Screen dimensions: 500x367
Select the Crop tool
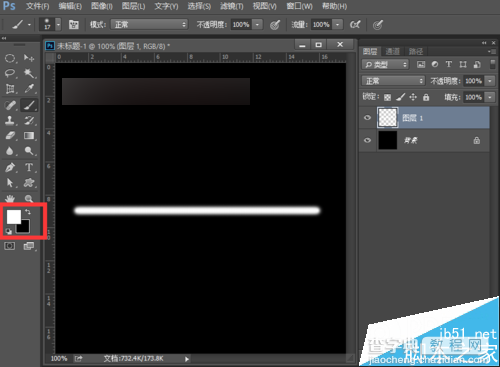pyautogui.click(x=10, y=89)
